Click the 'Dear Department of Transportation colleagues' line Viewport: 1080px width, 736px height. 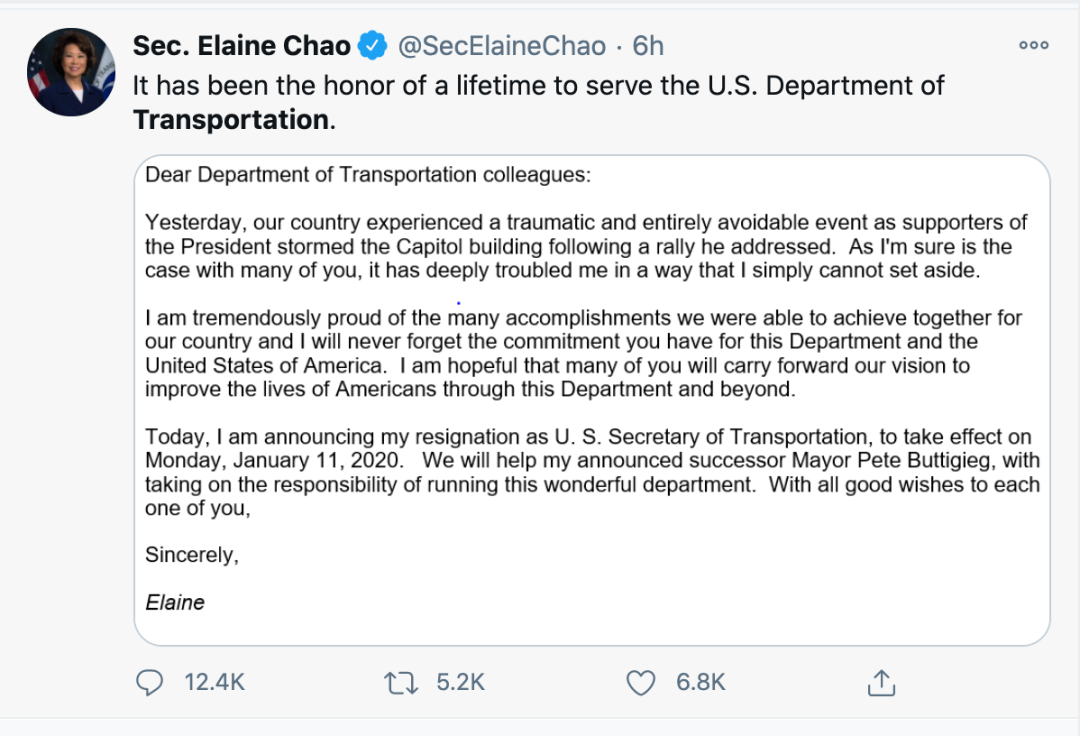point(368,175)
